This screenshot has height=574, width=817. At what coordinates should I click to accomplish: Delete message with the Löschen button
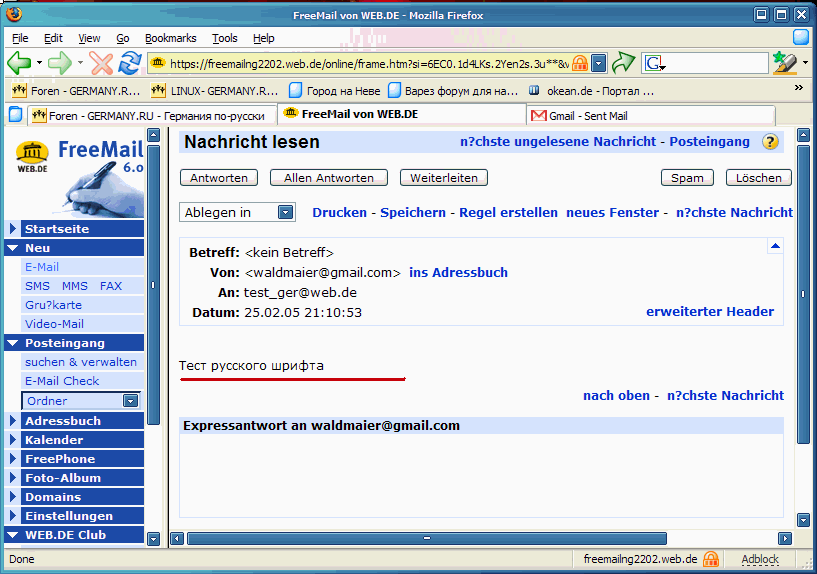pyautogui.click(x=759, y=178)
